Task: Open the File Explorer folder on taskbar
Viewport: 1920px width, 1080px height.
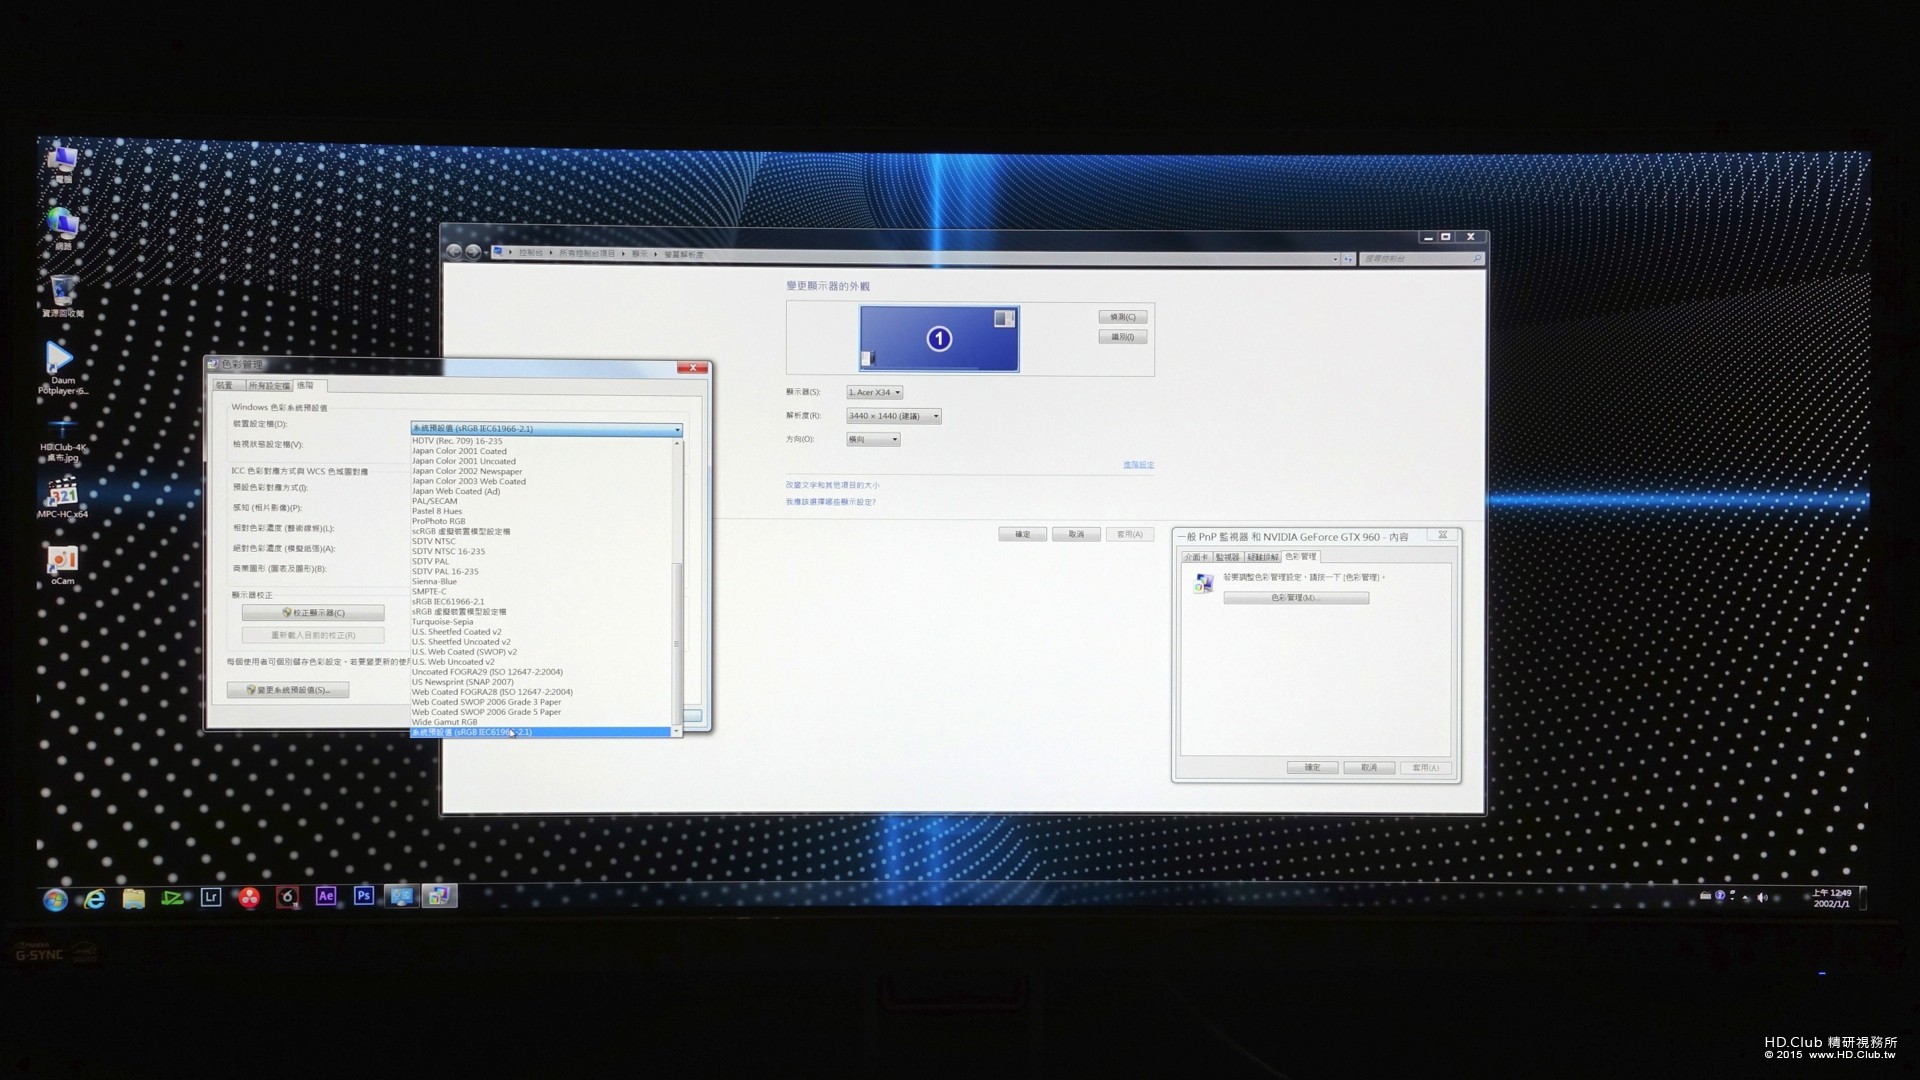Action: point(133,898)
